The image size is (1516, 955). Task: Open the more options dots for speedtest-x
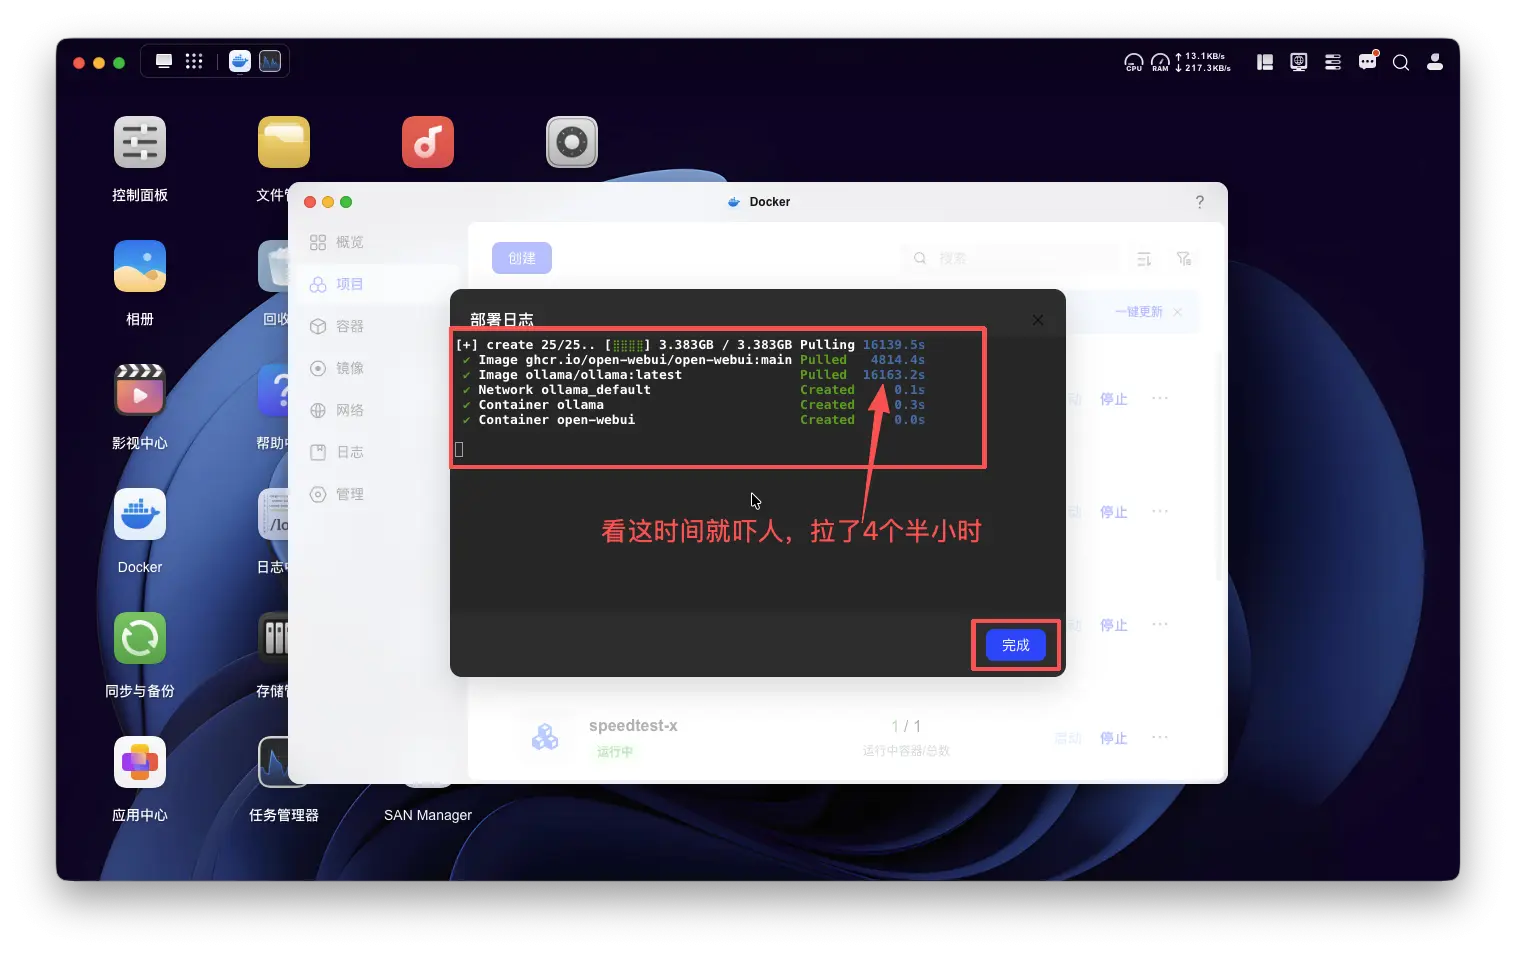1160,737
